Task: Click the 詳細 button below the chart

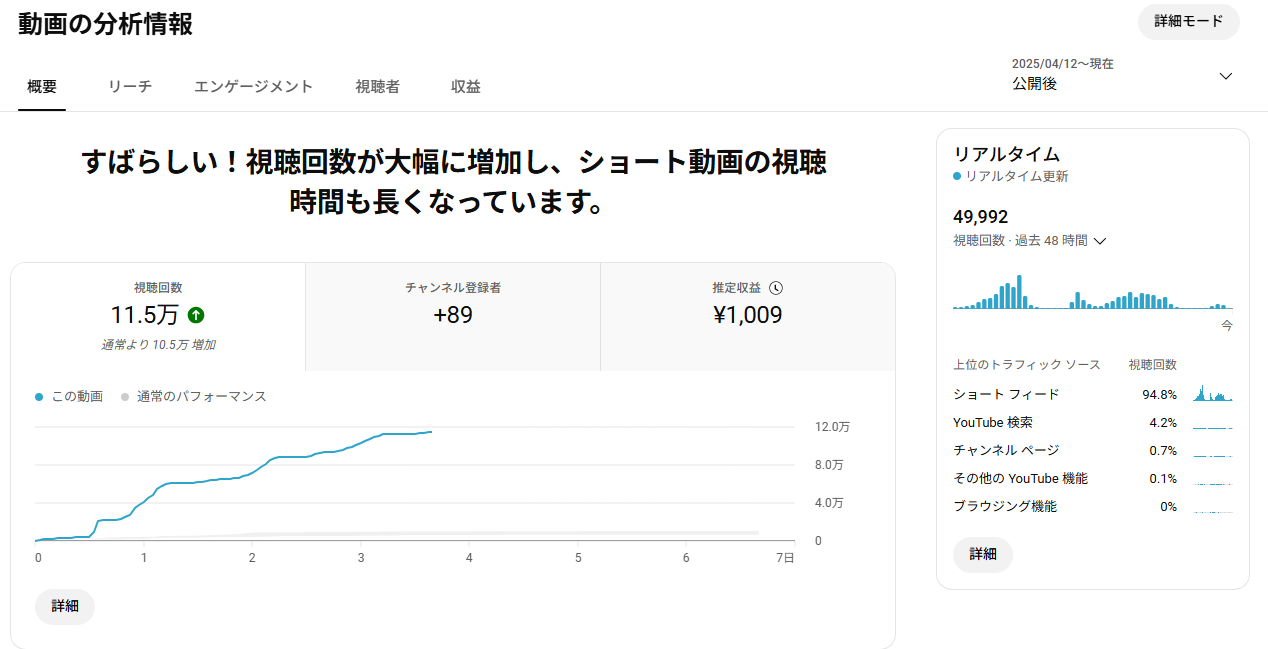Action: click(65, 606)
